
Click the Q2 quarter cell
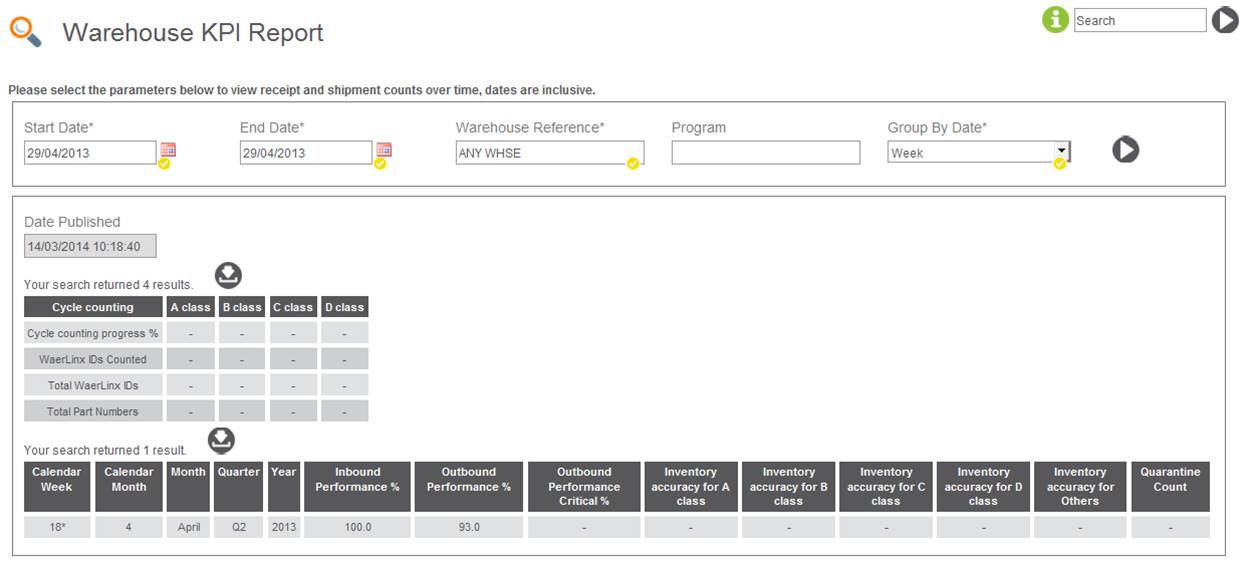(239, 527)
